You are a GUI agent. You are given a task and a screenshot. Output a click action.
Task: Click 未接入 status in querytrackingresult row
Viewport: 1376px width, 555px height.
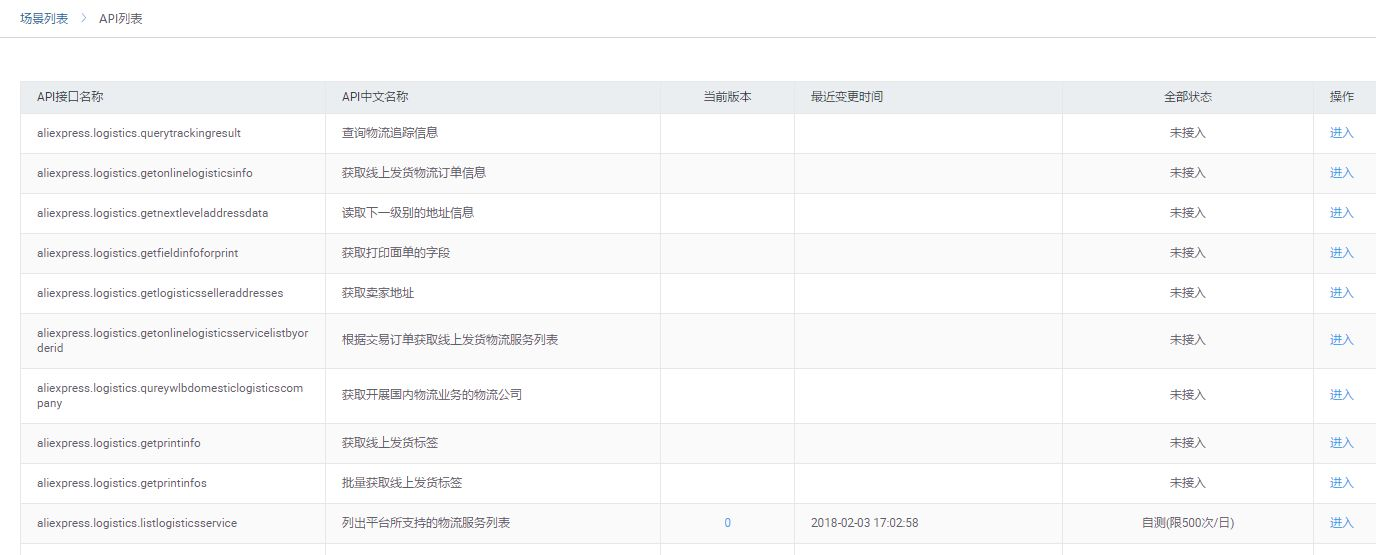click(1188, 133)
